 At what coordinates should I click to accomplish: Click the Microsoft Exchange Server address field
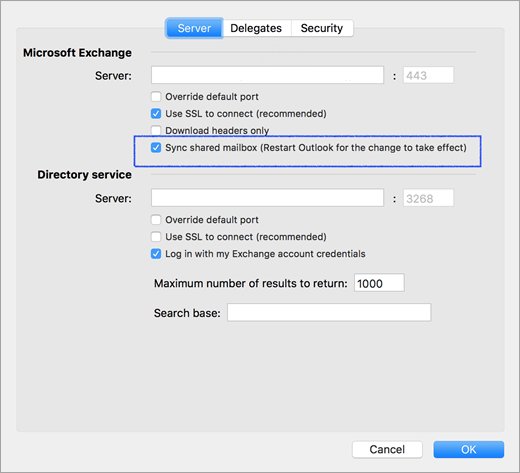click(267, 75)
